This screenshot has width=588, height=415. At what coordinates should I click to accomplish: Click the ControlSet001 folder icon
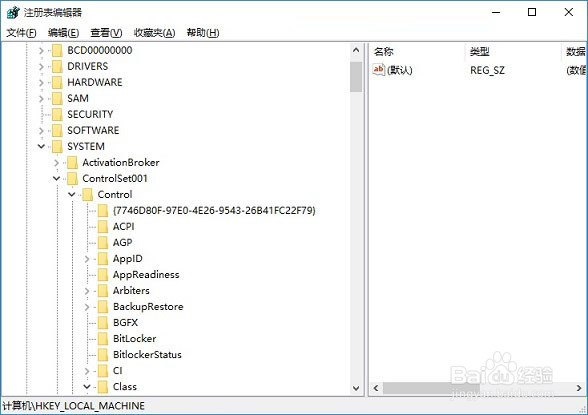coord(72,179)
